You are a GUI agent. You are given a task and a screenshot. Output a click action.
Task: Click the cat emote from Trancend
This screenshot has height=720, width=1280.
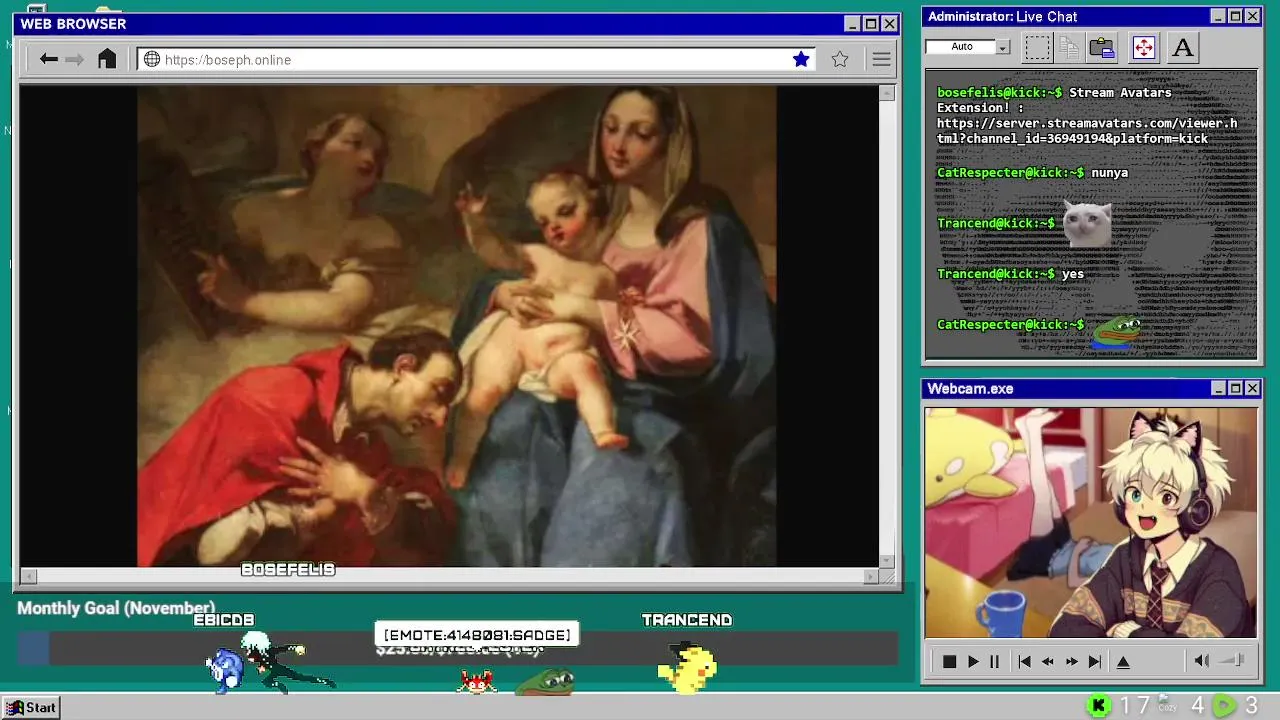(x=1087, y=223)
